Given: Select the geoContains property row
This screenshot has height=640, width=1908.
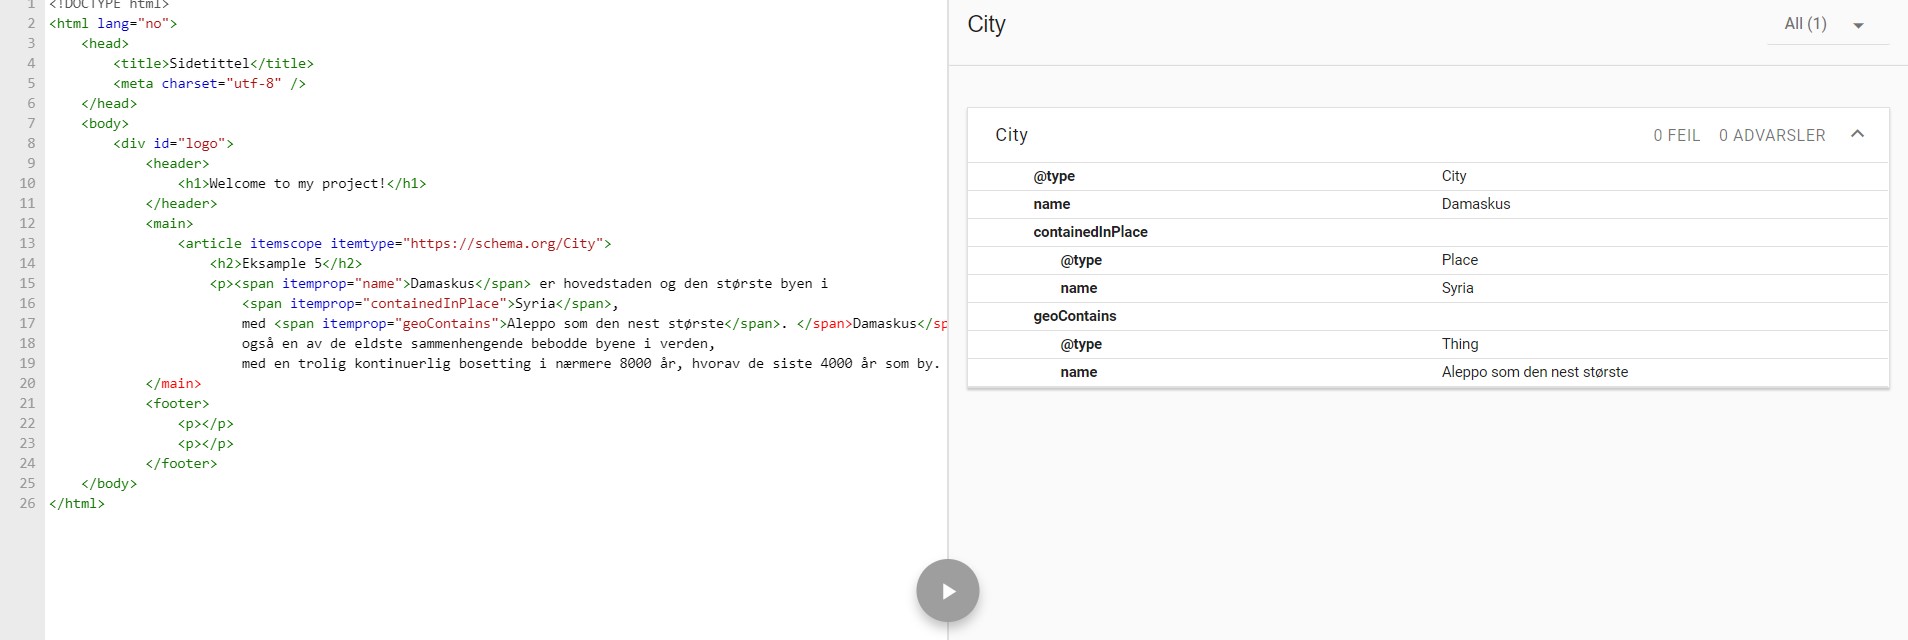Looking at the screenshot, I should click(x=1428, y=316).
